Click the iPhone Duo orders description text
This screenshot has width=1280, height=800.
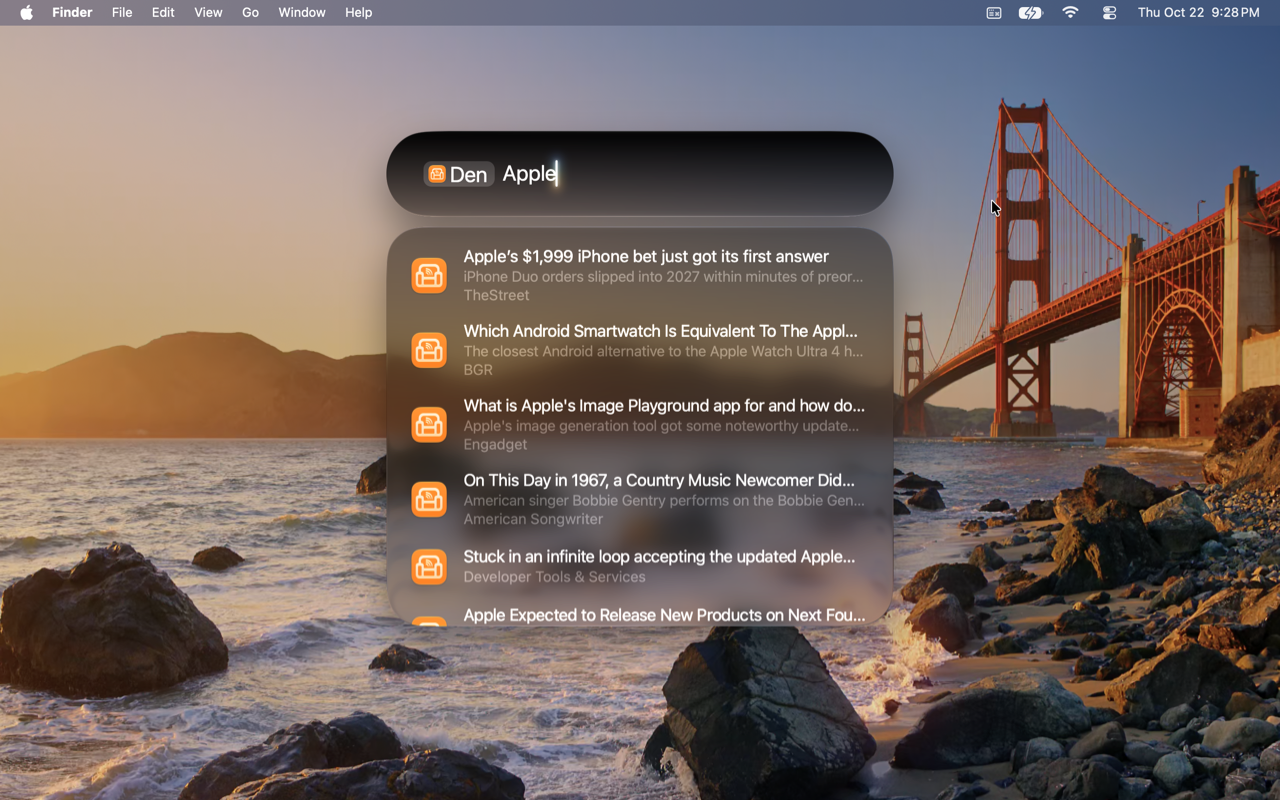[x=664, y=277]
